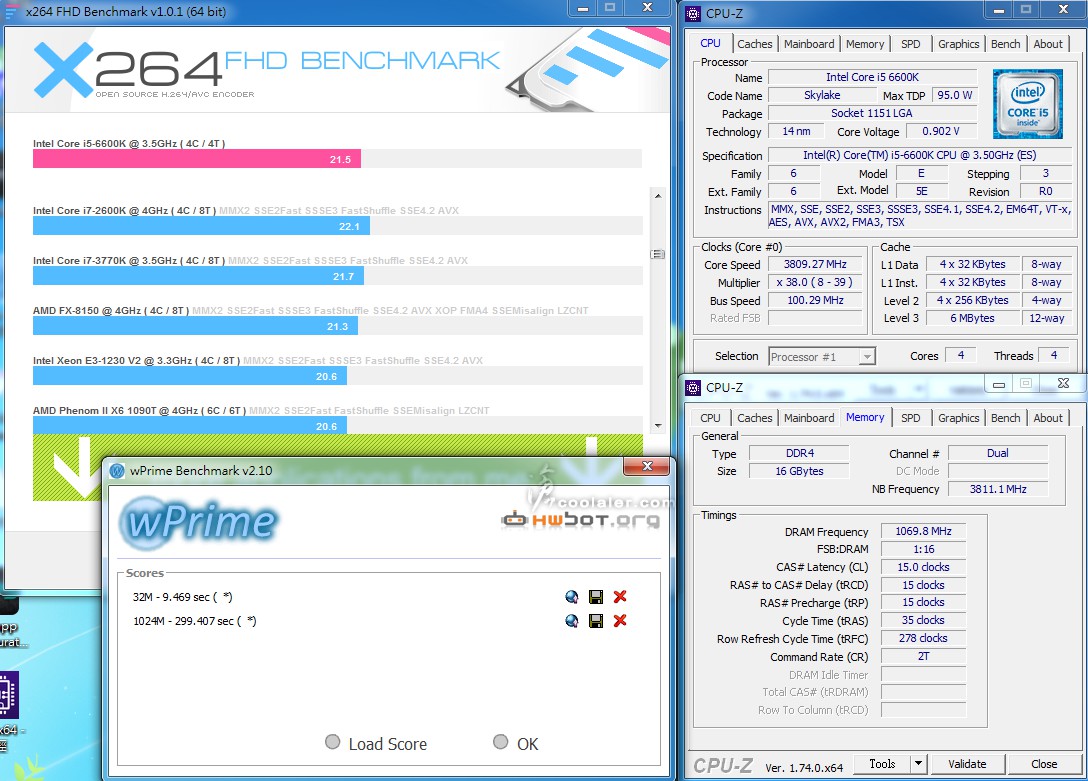
Task: Switch to CPU tab in the CPU-Z memory window
Action: coord(710,418)
